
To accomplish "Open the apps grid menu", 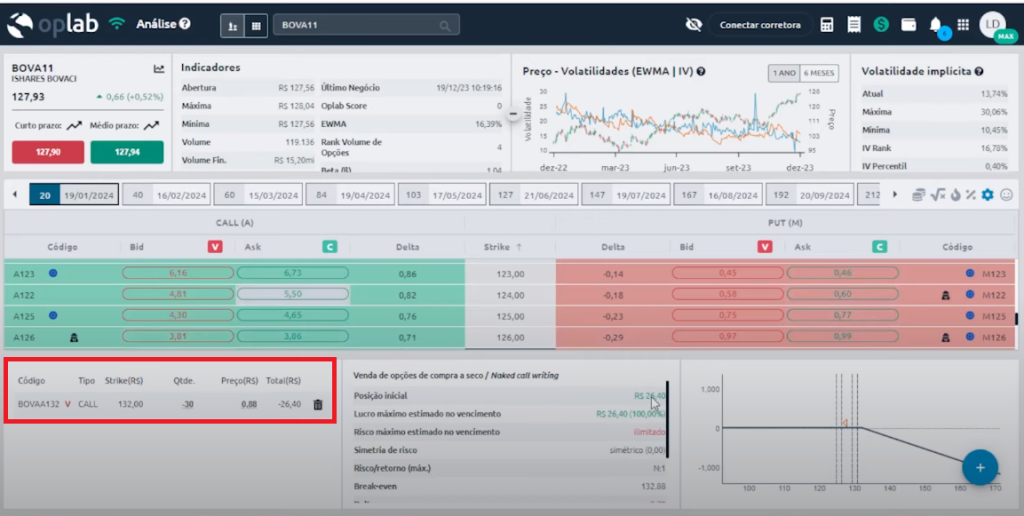I will coord(963,24).
